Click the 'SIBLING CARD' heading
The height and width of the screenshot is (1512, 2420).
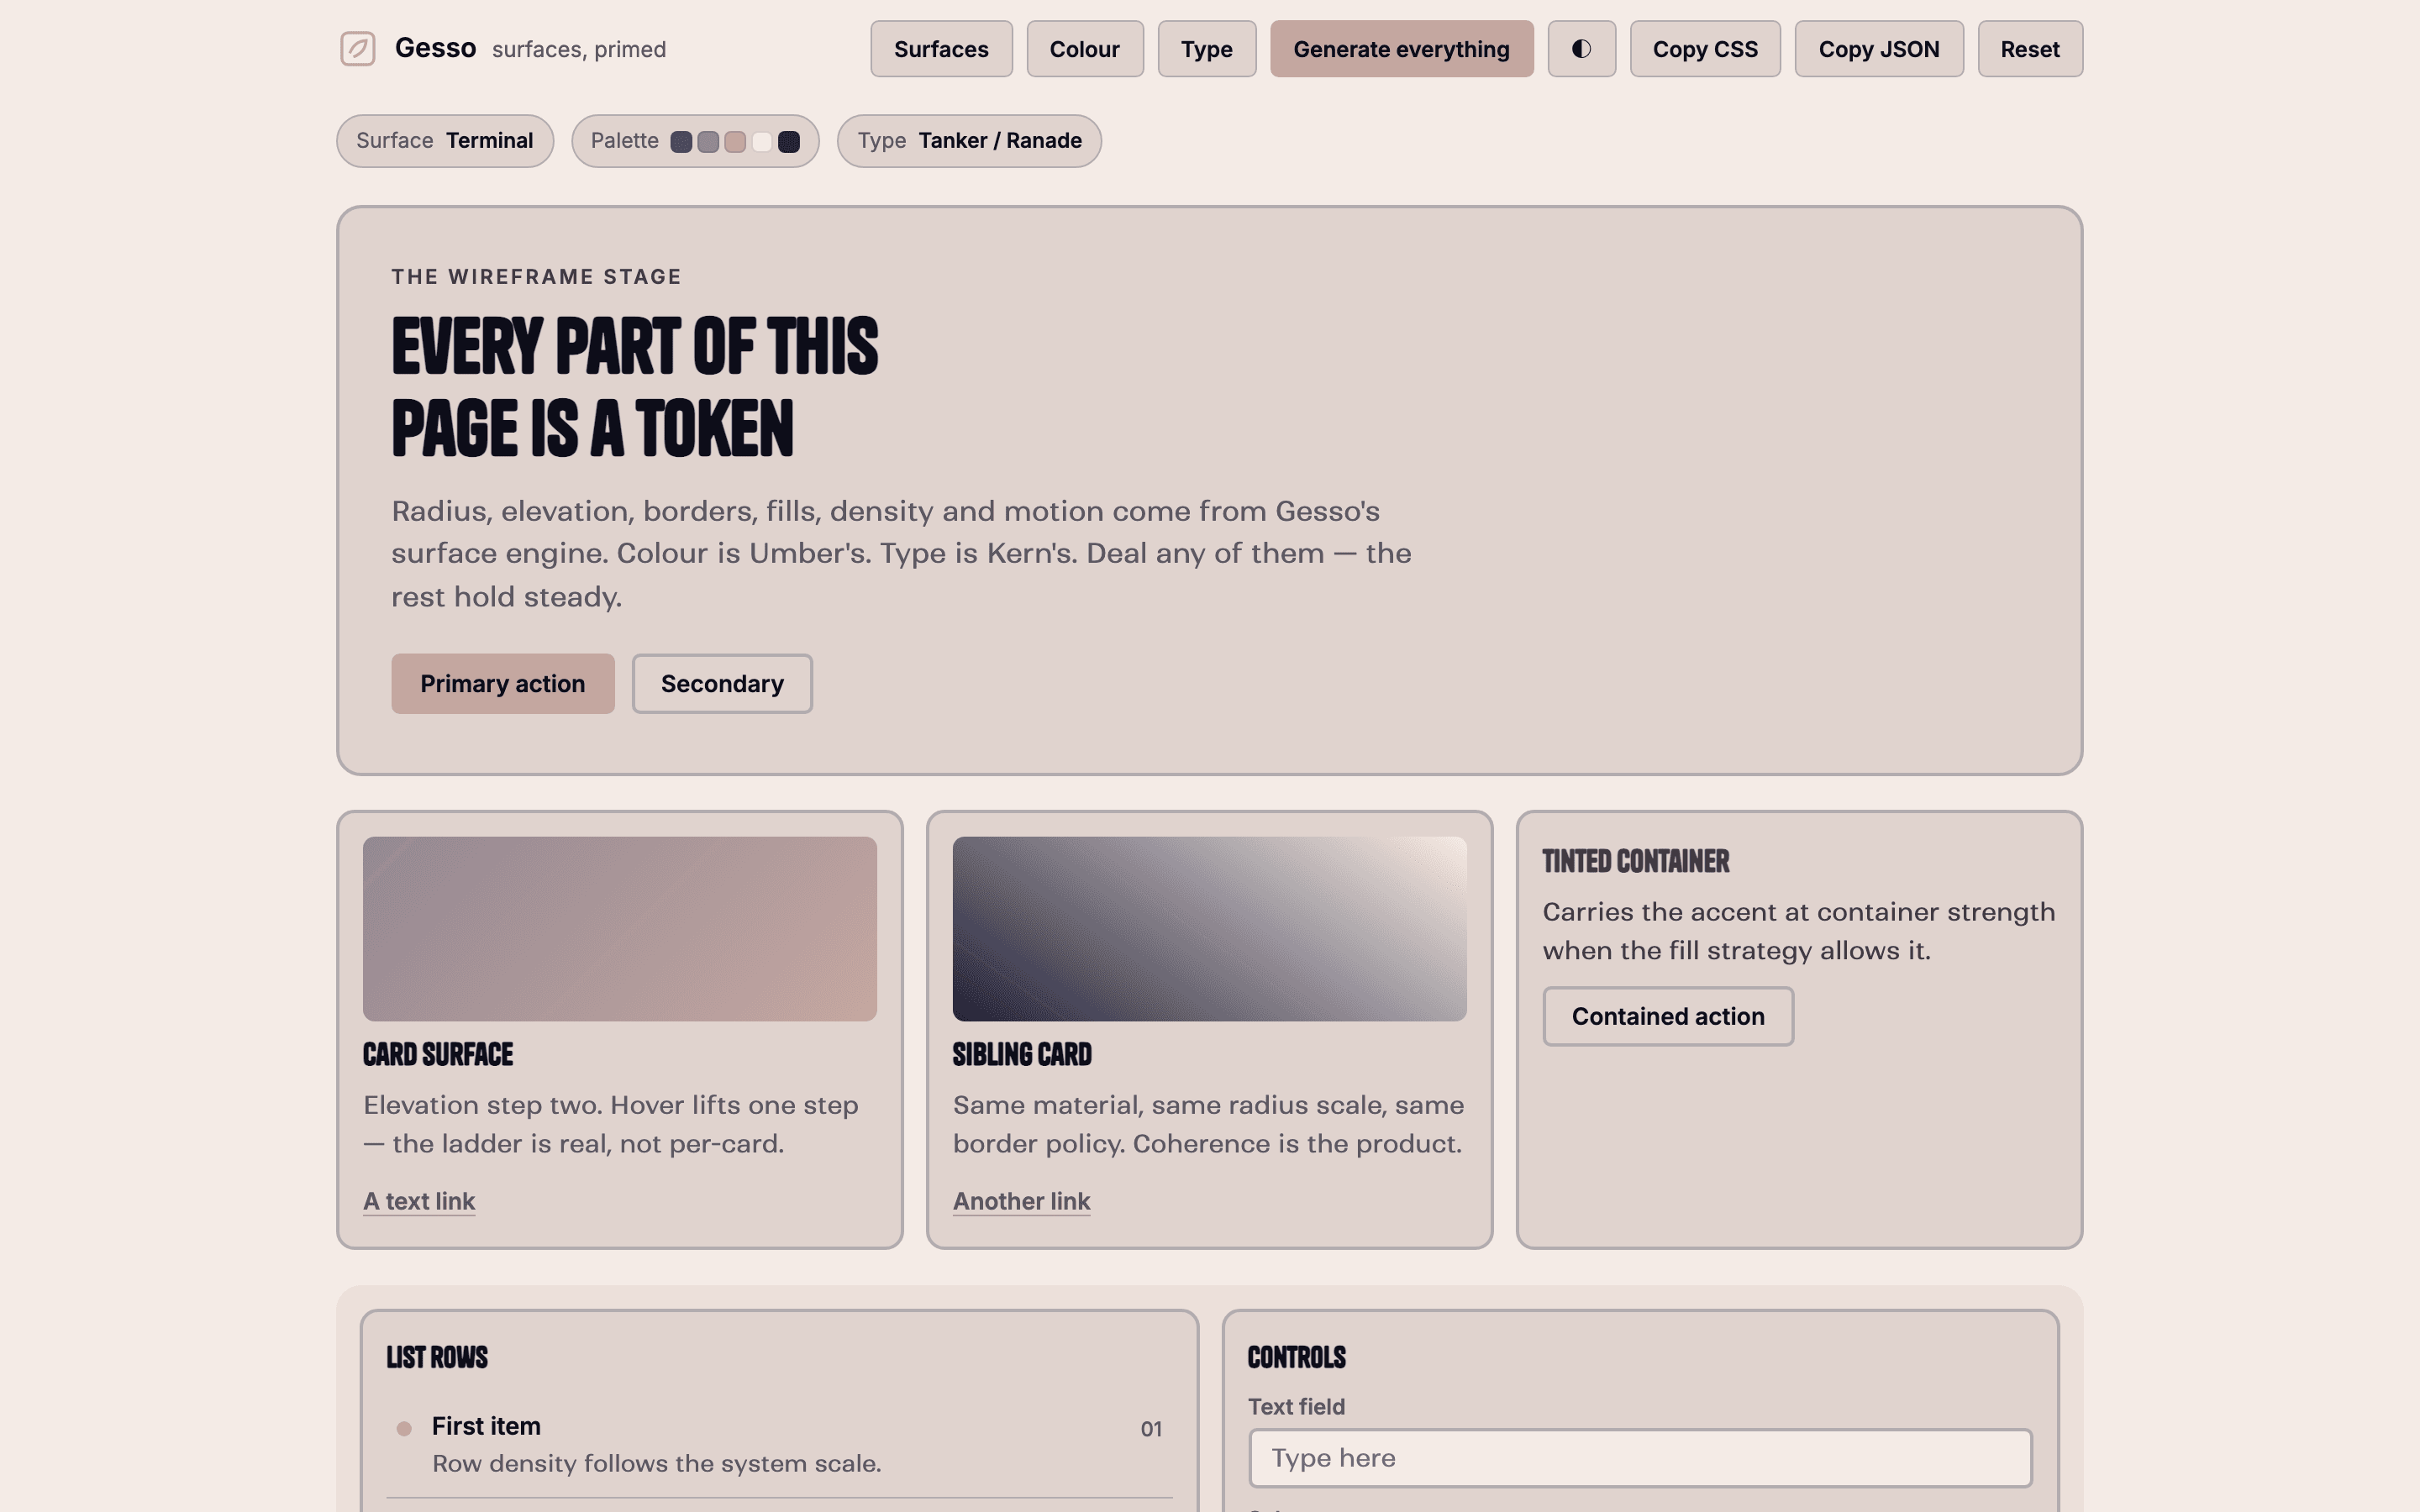pyautogui.click(x=1022, y=1055)
